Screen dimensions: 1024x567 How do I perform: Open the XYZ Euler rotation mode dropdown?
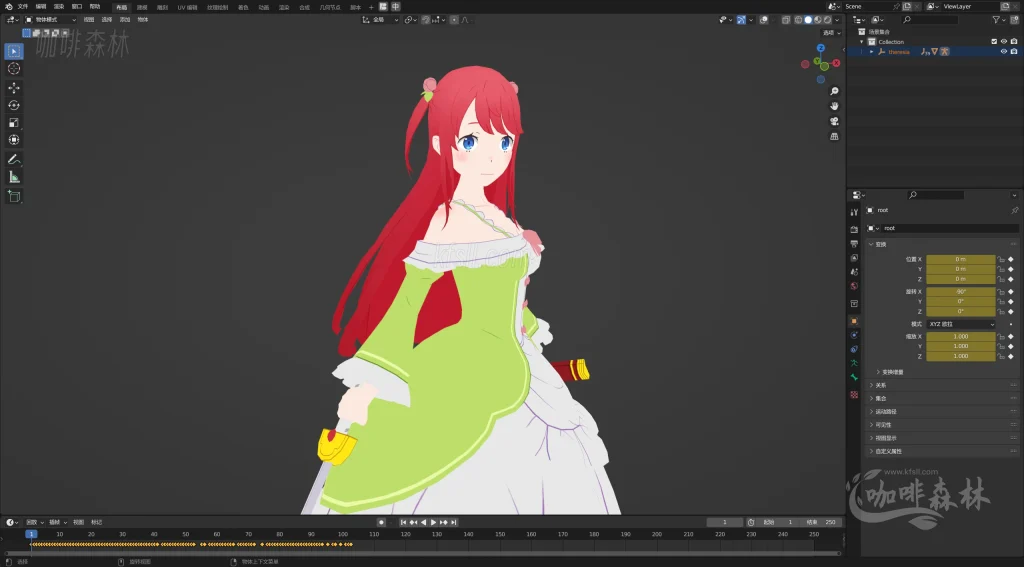click(961, 324)
